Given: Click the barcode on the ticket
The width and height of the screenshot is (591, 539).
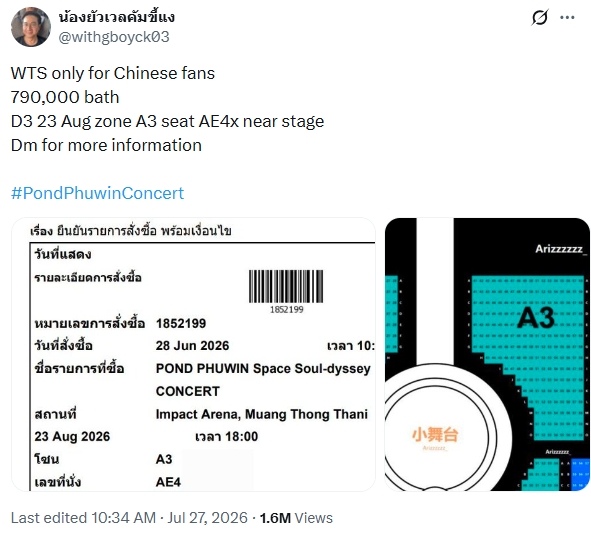Looking at the screenshot, I should [x=286, y=286].
